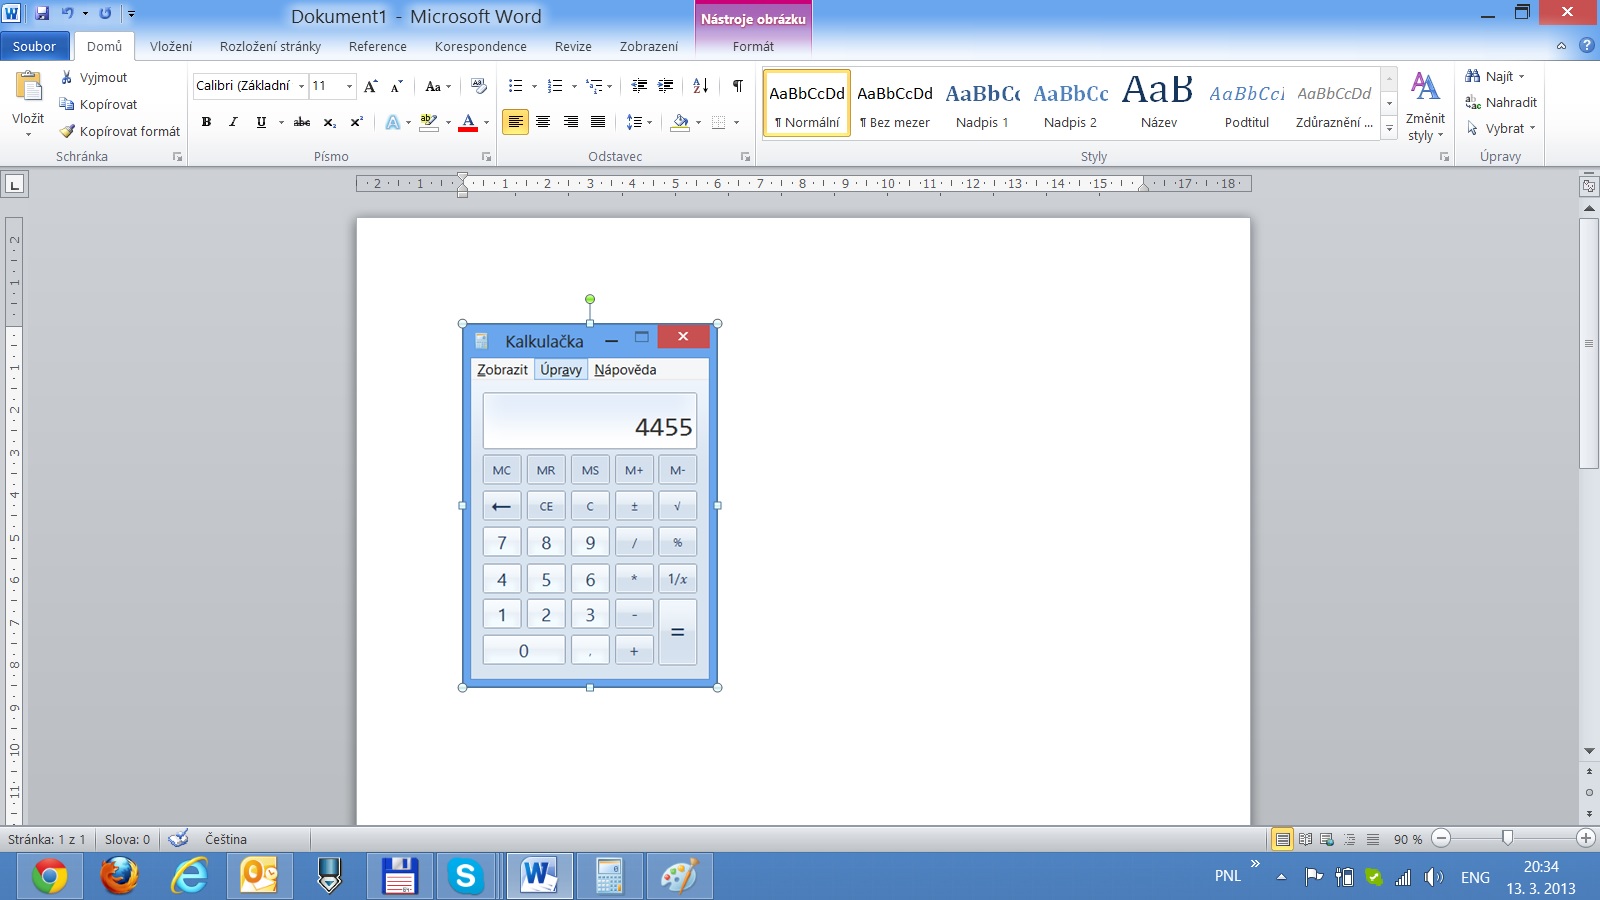
Task: Increase paragraph indent
Action: [666, 86]
